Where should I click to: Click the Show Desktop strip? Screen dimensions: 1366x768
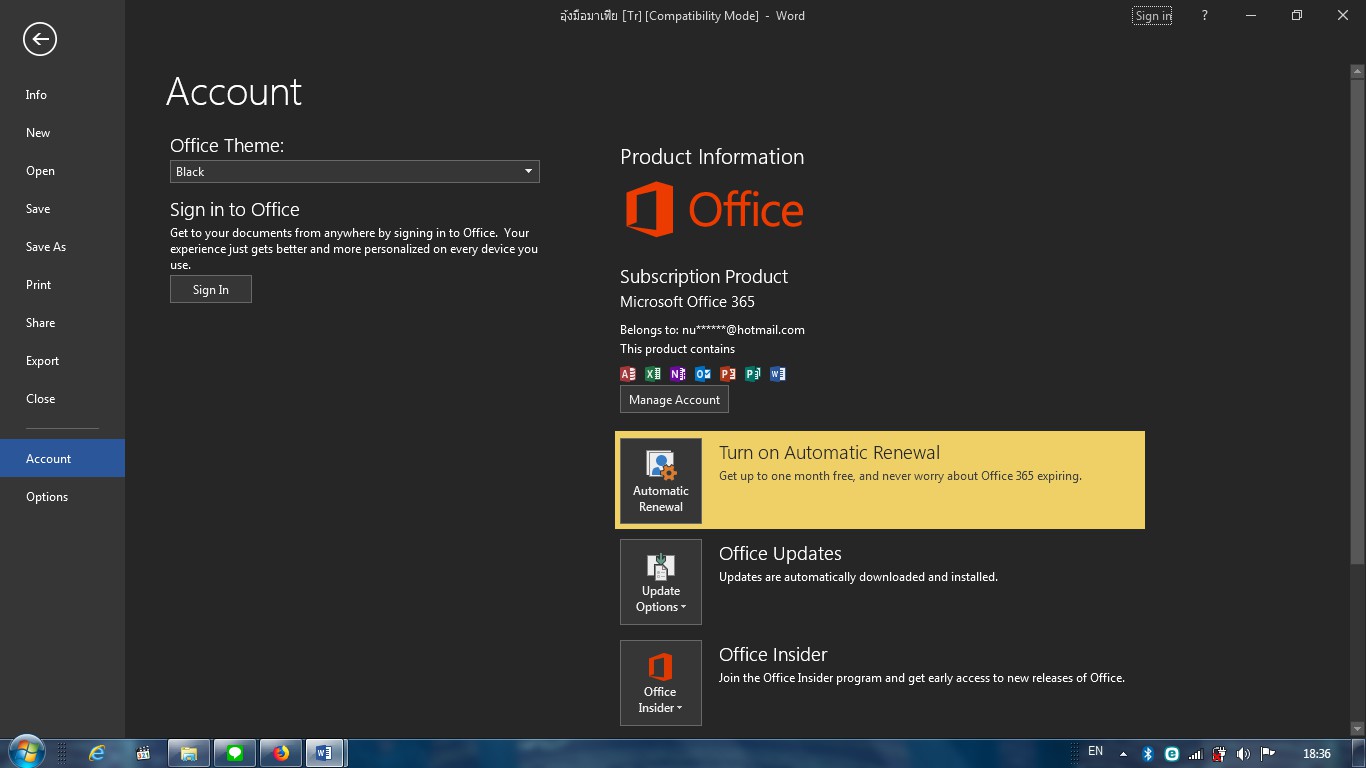(1359, 753)
